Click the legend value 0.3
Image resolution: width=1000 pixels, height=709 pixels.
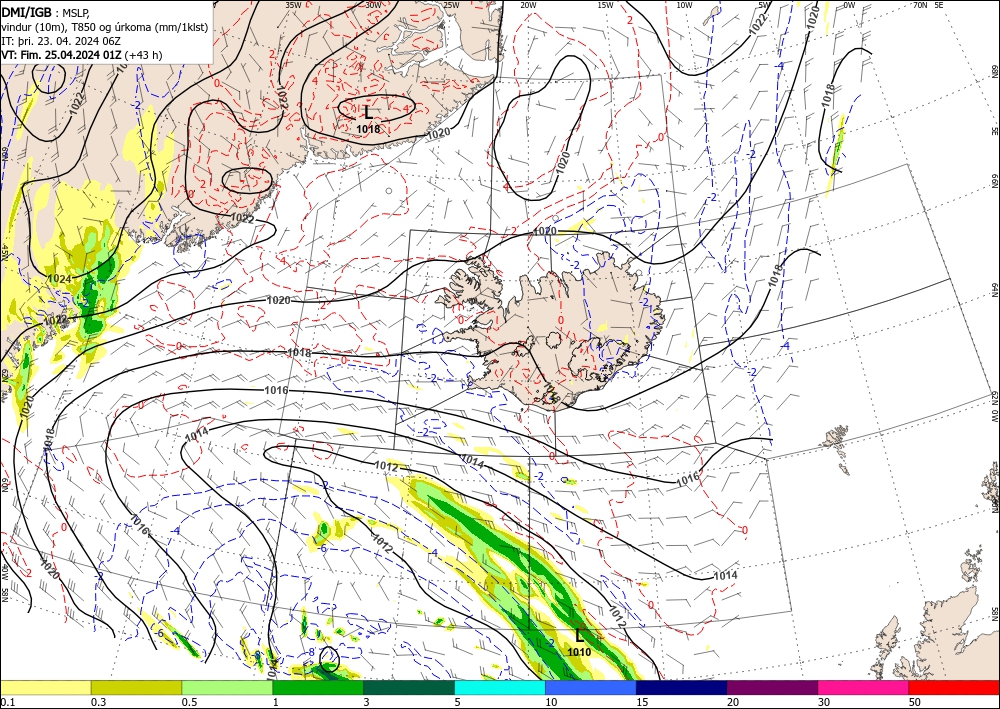click(x=98, y=702)
